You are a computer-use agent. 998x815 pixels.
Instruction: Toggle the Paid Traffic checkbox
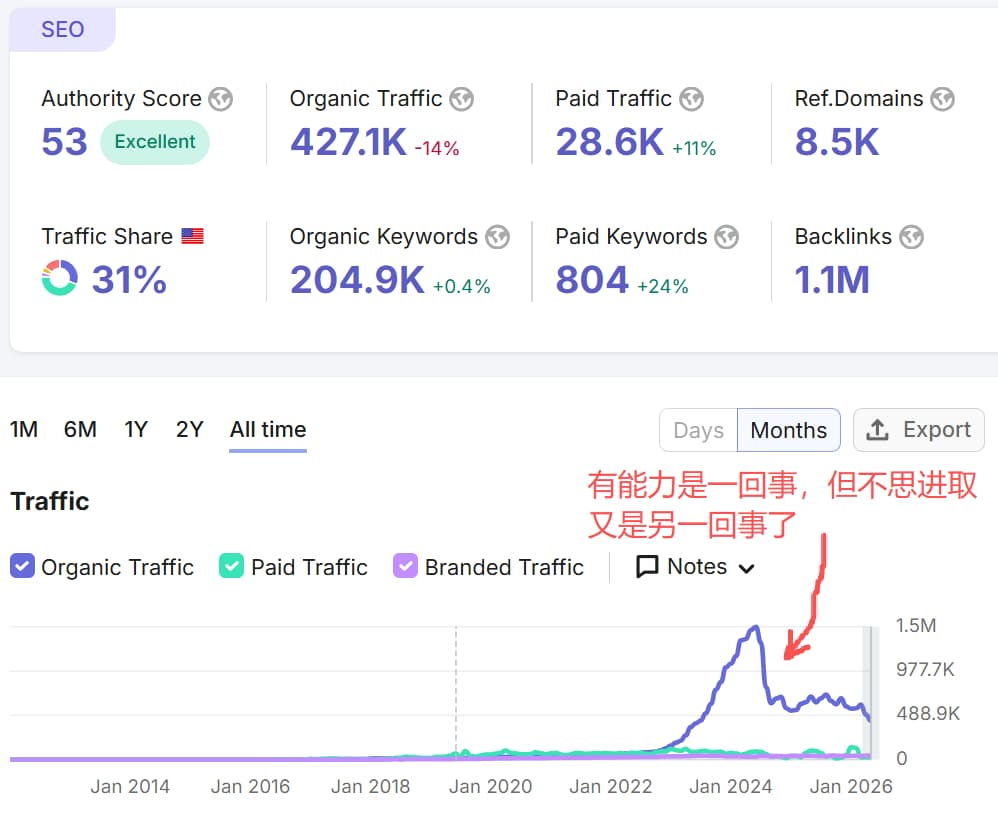[x=231, y=565]
